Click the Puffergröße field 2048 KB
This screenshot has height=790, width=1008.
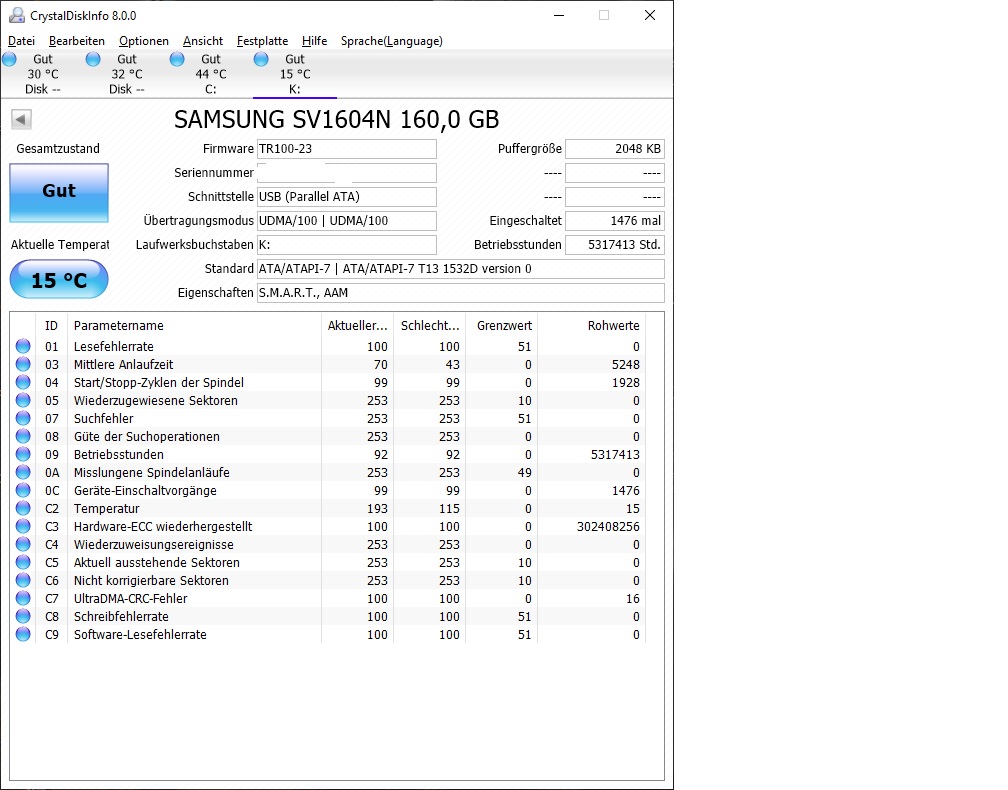(615, 148)
